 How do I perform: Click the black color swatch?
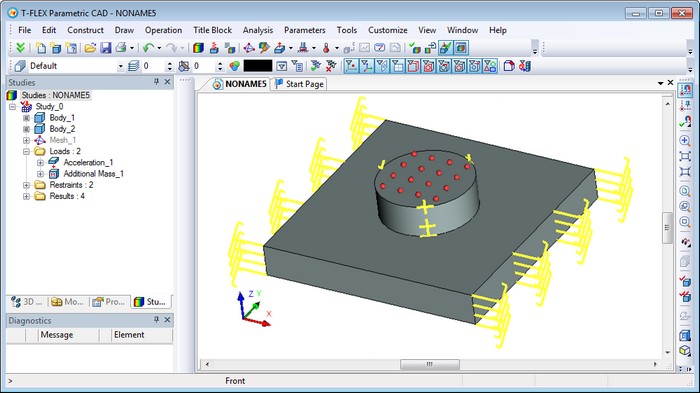coord(258,66)
